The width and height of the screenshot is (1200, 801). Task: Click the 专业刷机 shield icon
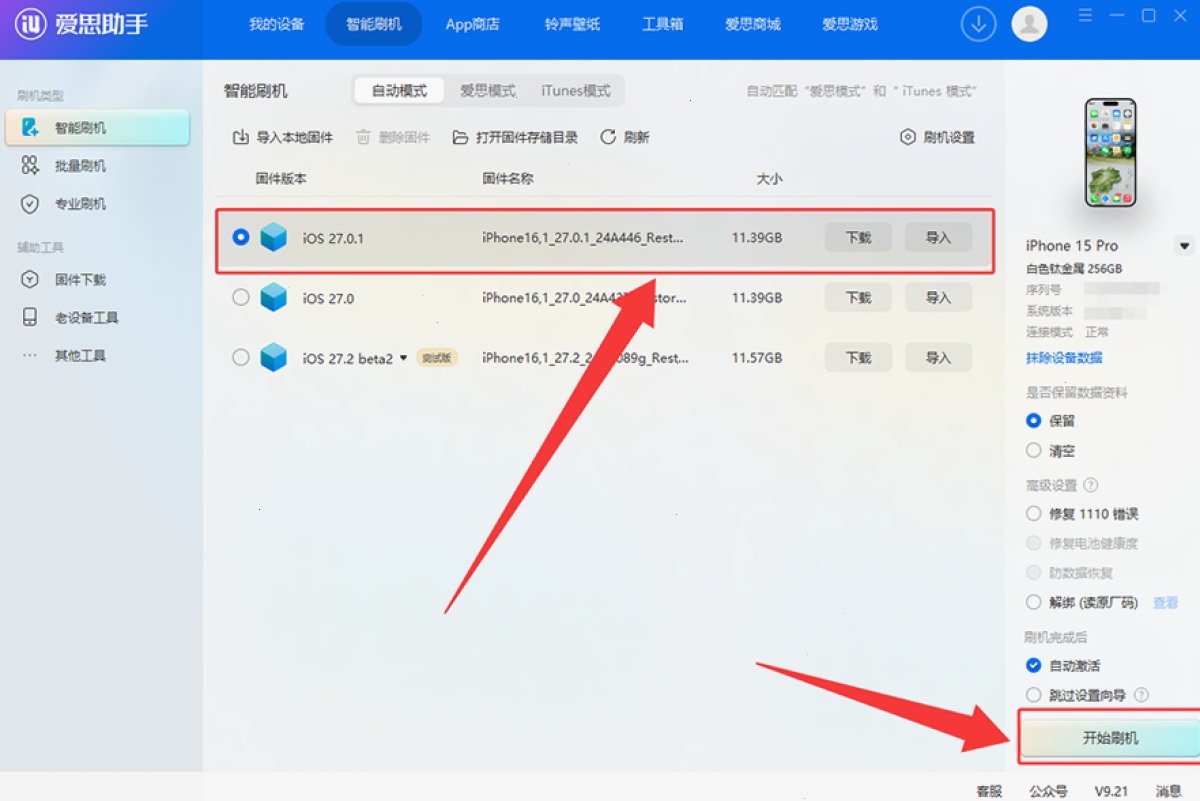pos(30,204)
